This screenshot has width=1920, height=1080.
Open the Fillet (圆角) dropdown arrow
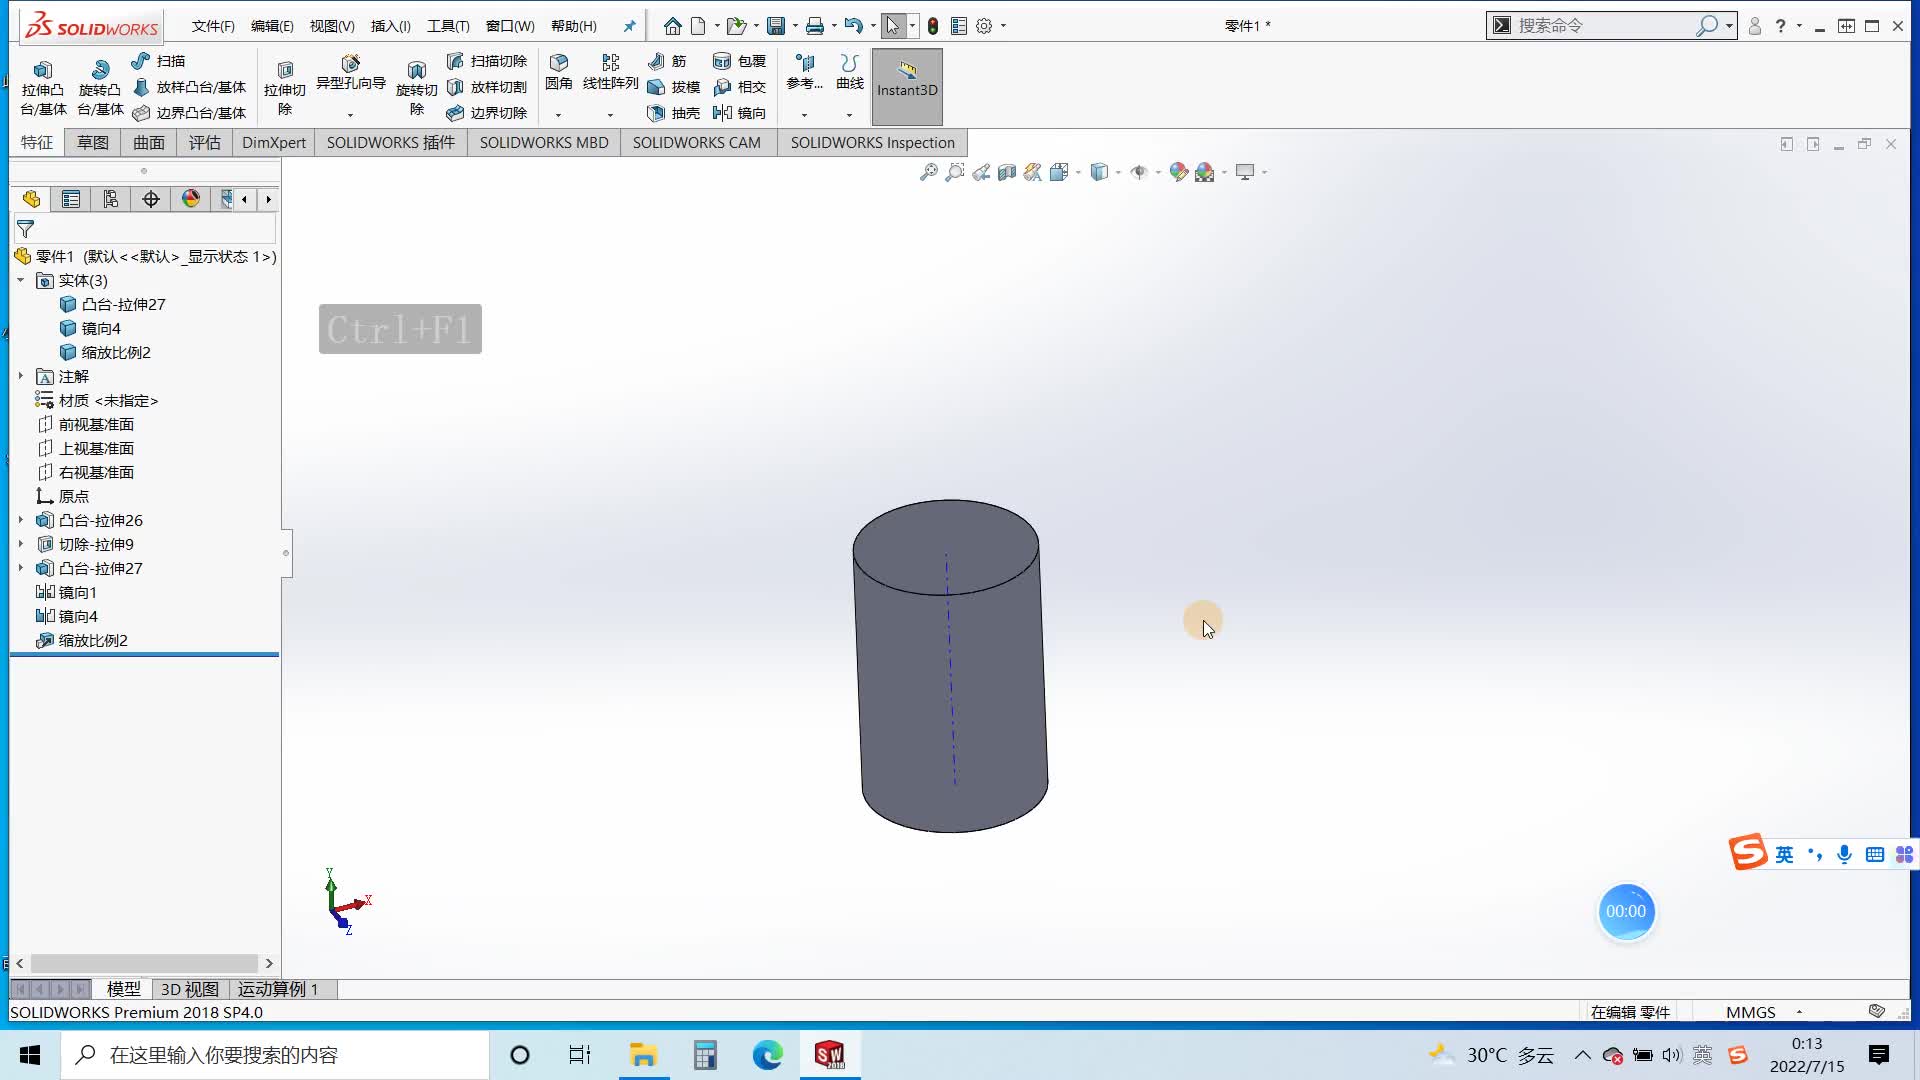click(x=559, y=115)
